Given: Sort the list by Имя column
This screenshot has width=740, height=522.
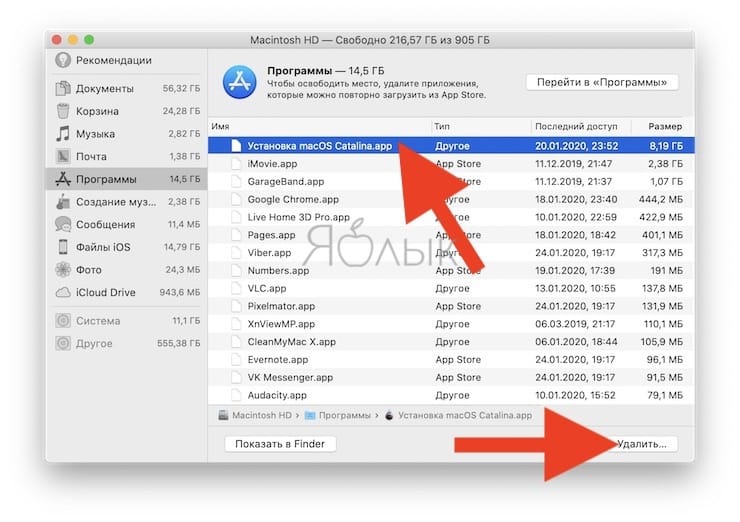Looking at the screenshot, I should tap(320, 126).
